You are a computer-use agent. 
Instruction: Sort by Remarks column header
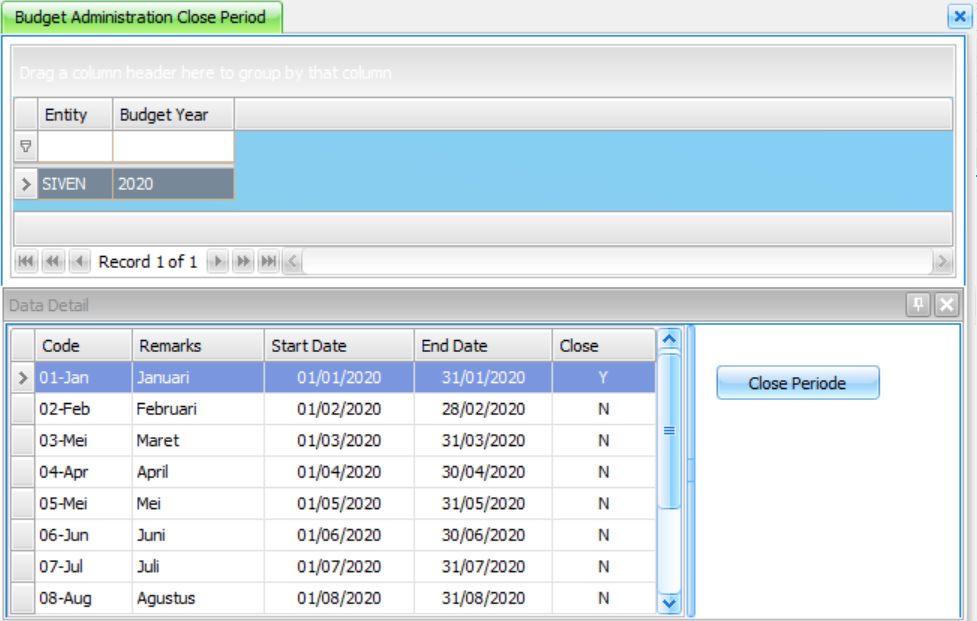[198, 346]
